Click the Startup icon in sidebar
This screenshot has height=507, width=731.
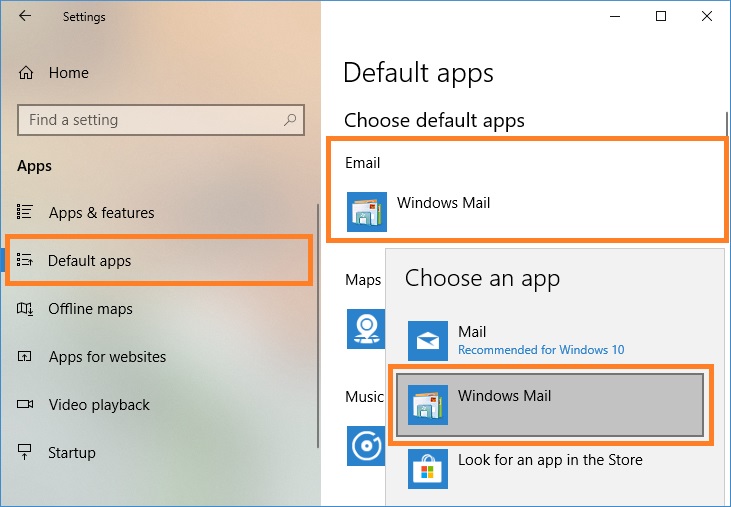coord(25,452)
